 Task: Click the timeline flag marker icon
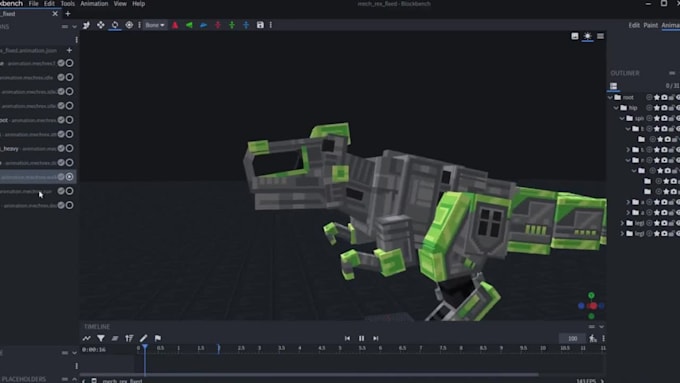158,338
